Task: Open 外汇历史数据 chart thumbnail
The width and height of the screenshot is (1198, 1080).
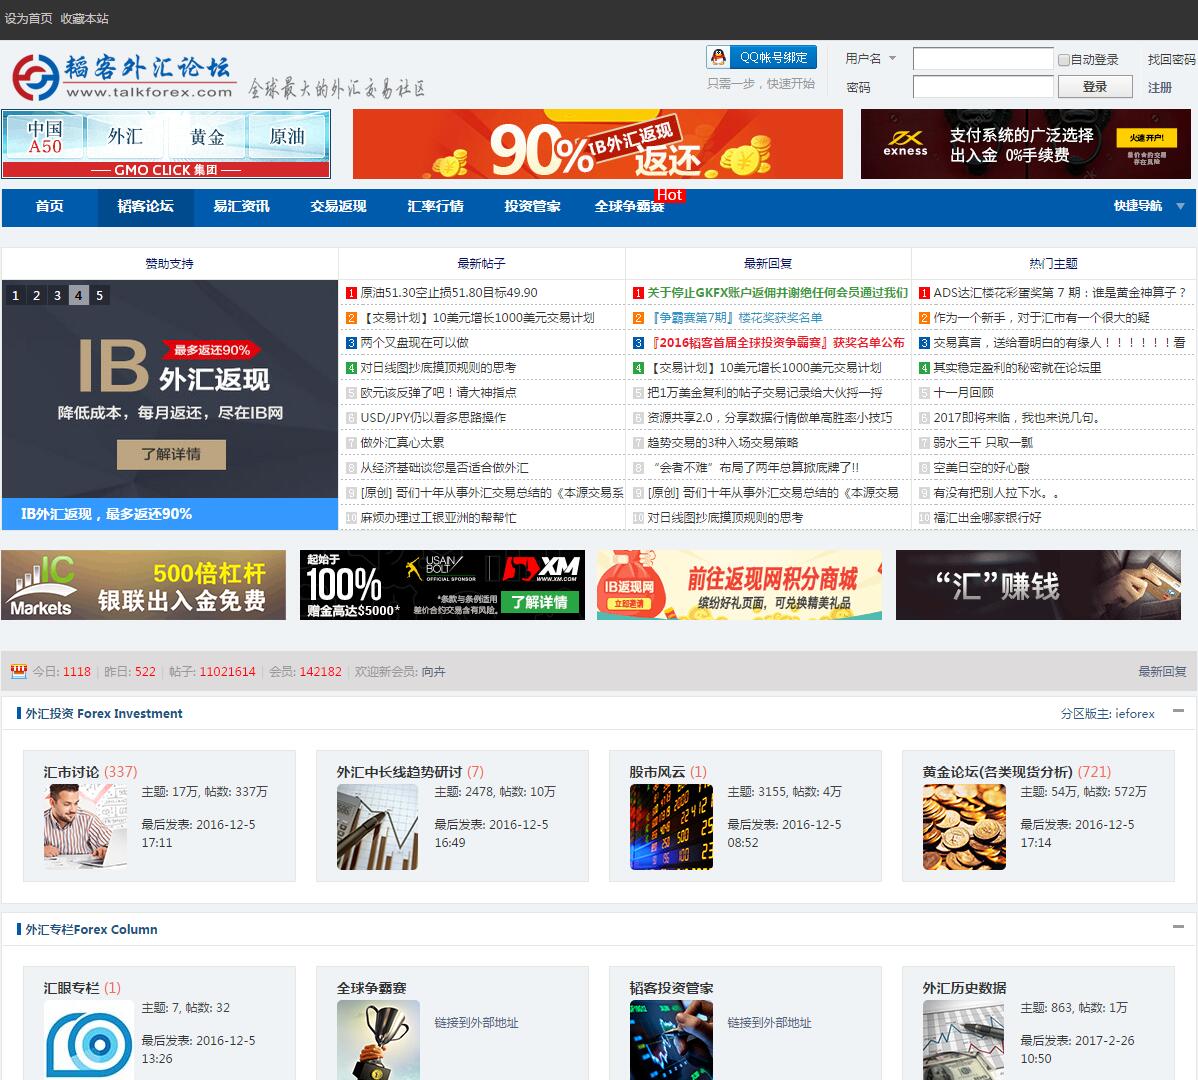Action: coord(964,1040)
